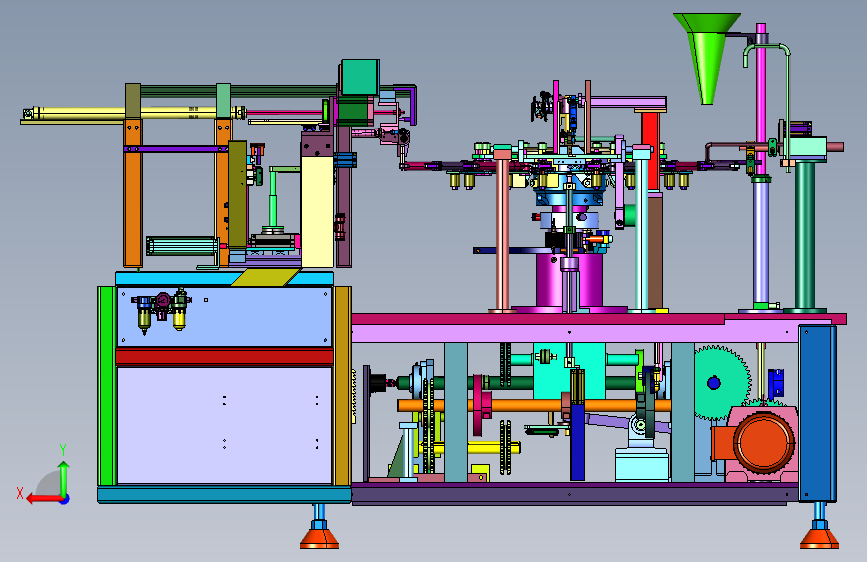This screenshot has width=867, height=562.
Task: Select the 'Y' axis label
Action: click(x=63, y=450)
